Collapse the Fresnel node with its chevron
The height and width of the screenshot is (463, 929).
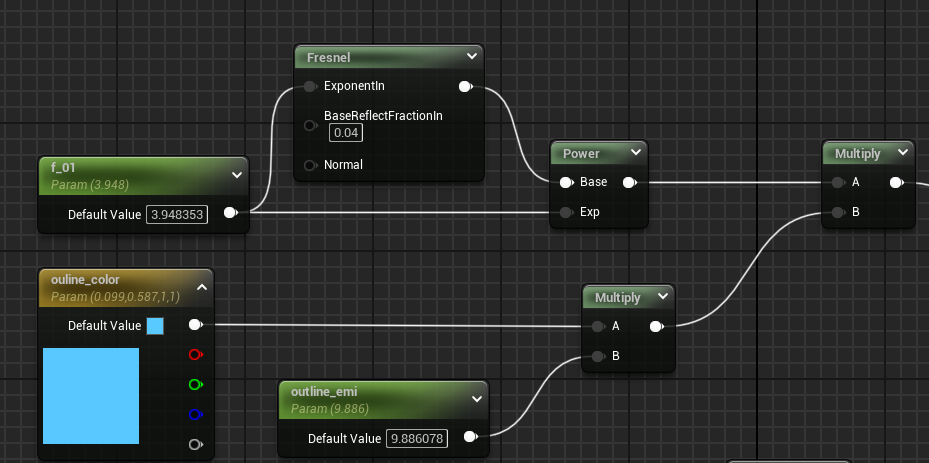472,57
